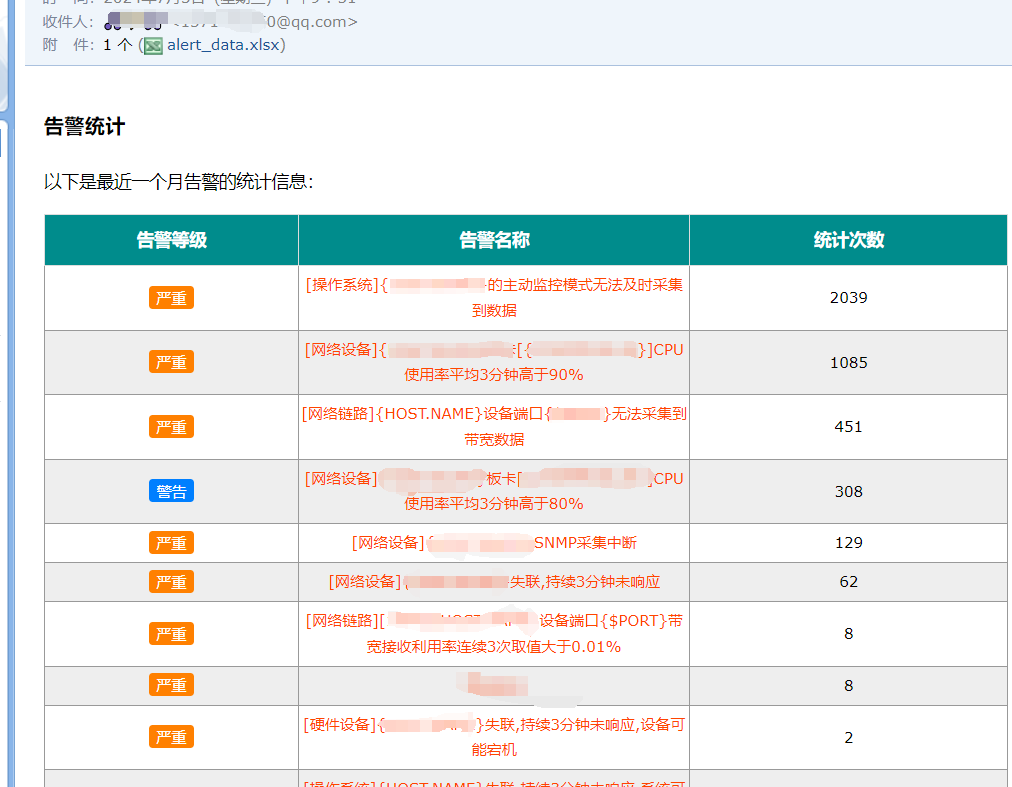Click the 严重 badge in SNMP采集中断 row

click(171, 543)
